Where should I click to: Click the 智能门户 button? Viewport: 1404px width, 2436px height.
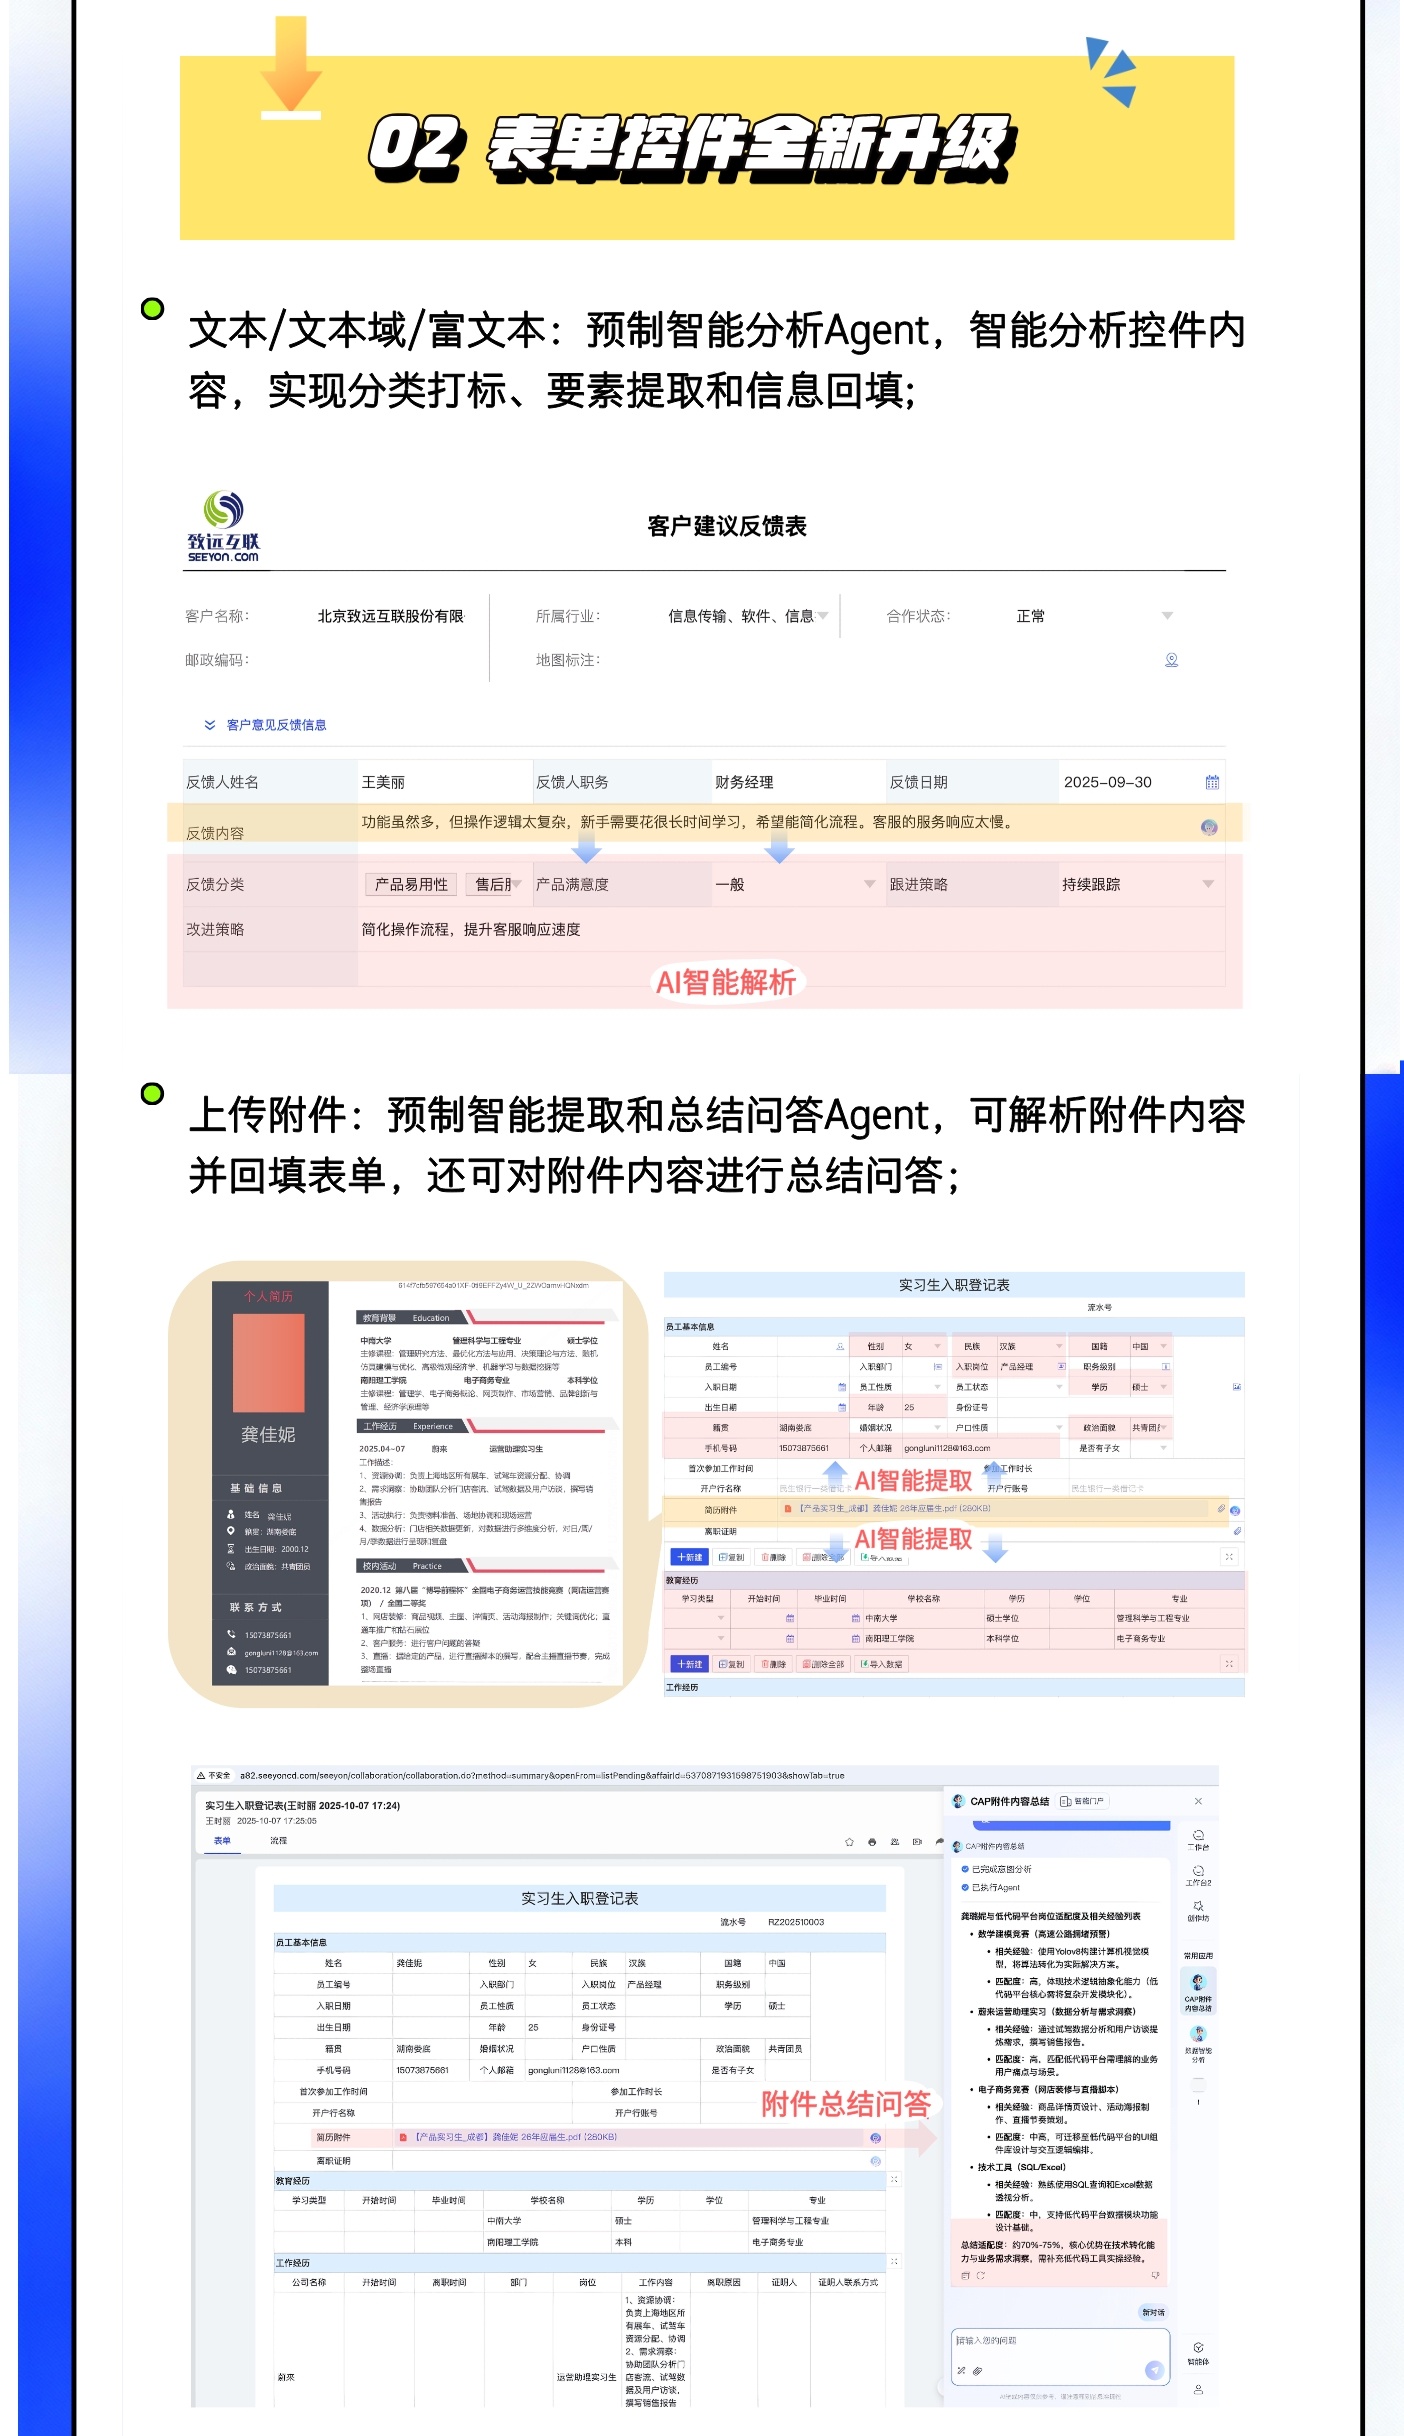tap(1082, 1801)
